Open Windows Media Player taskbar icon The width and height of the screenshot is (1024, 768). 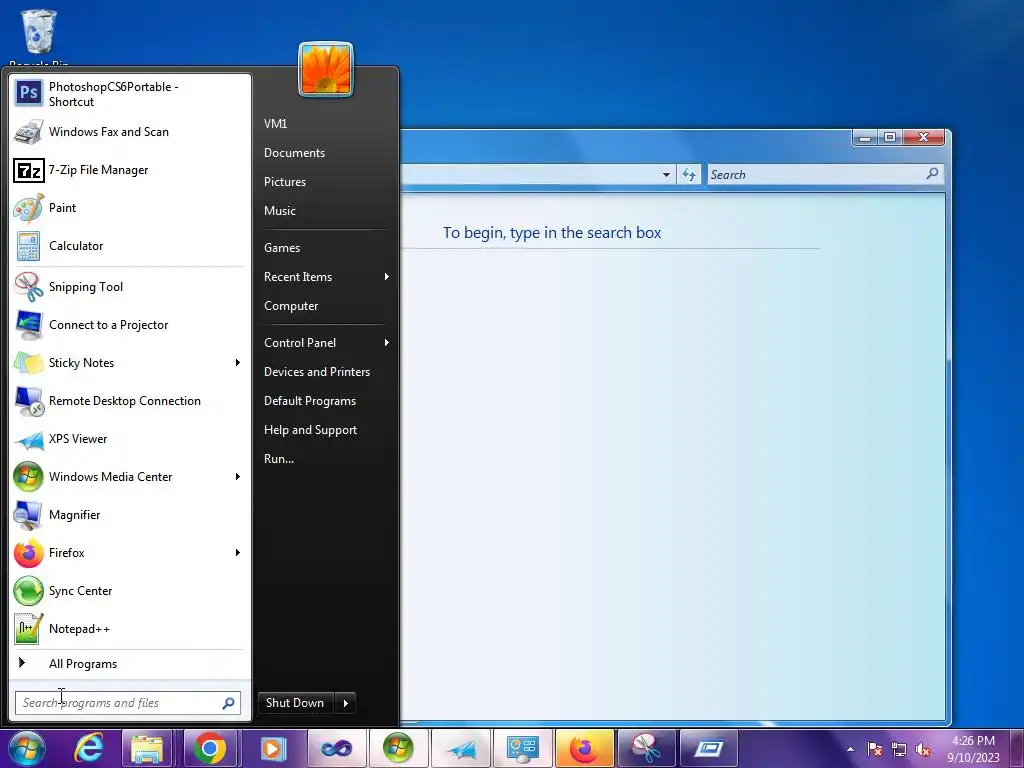coord(272,748)
